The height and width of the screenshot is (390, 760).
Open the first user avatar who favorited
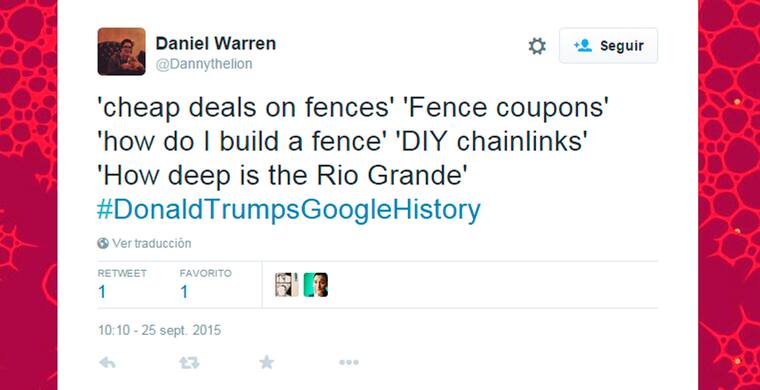tap(286, 285)
